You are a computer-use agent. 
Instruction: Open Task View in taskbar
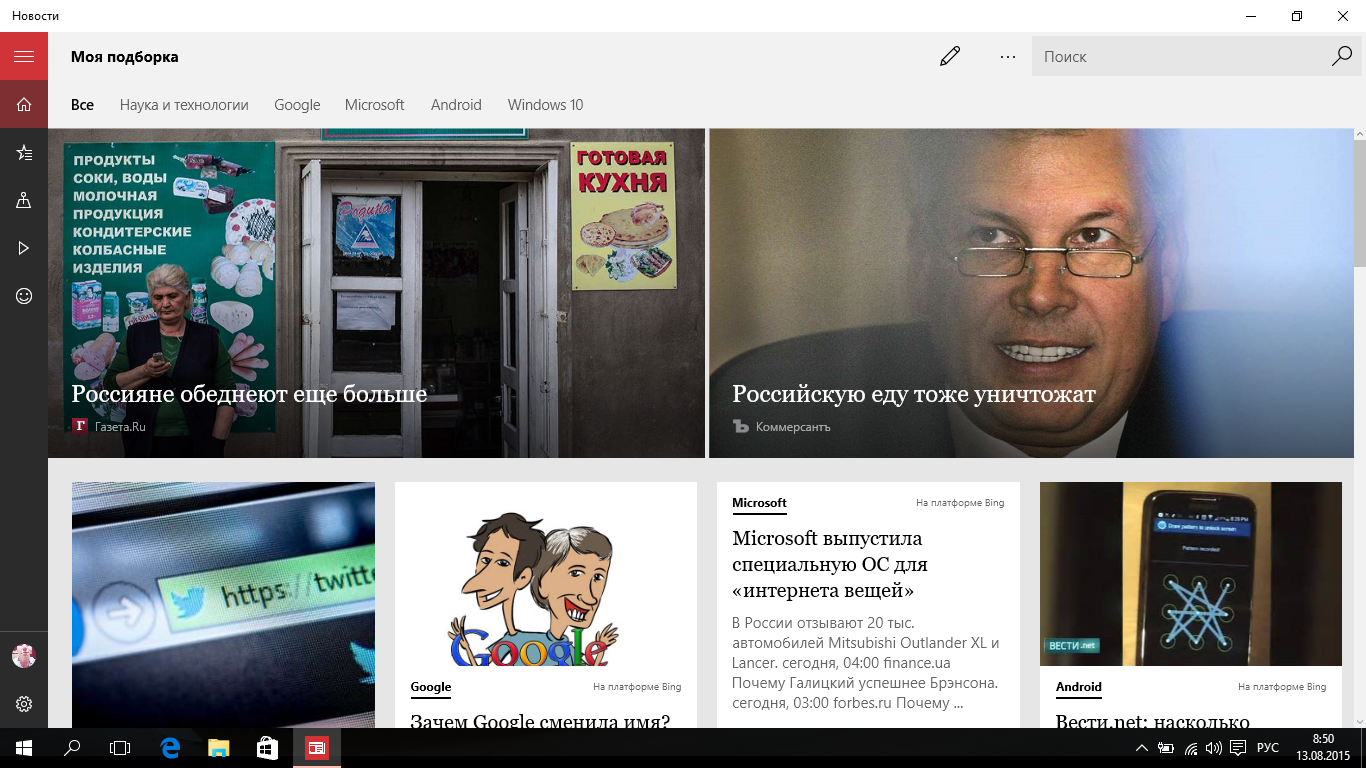pos(120,748)
